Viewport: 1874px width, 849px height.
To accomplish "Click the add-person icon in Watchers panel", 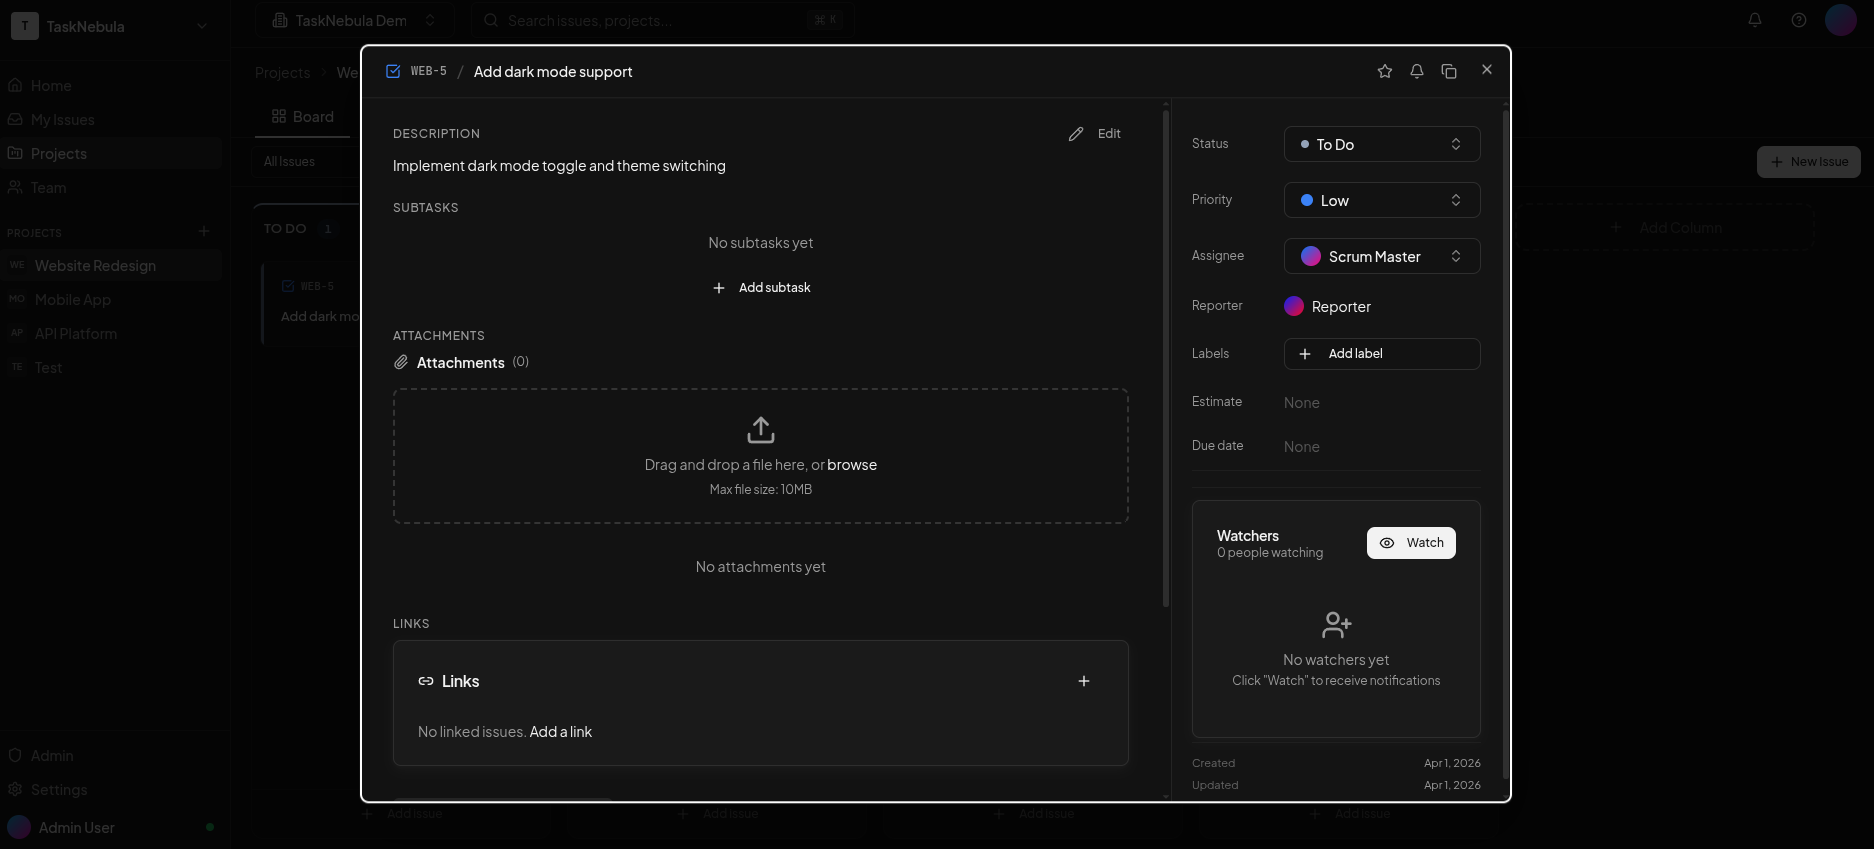I will pos(1336,625).
